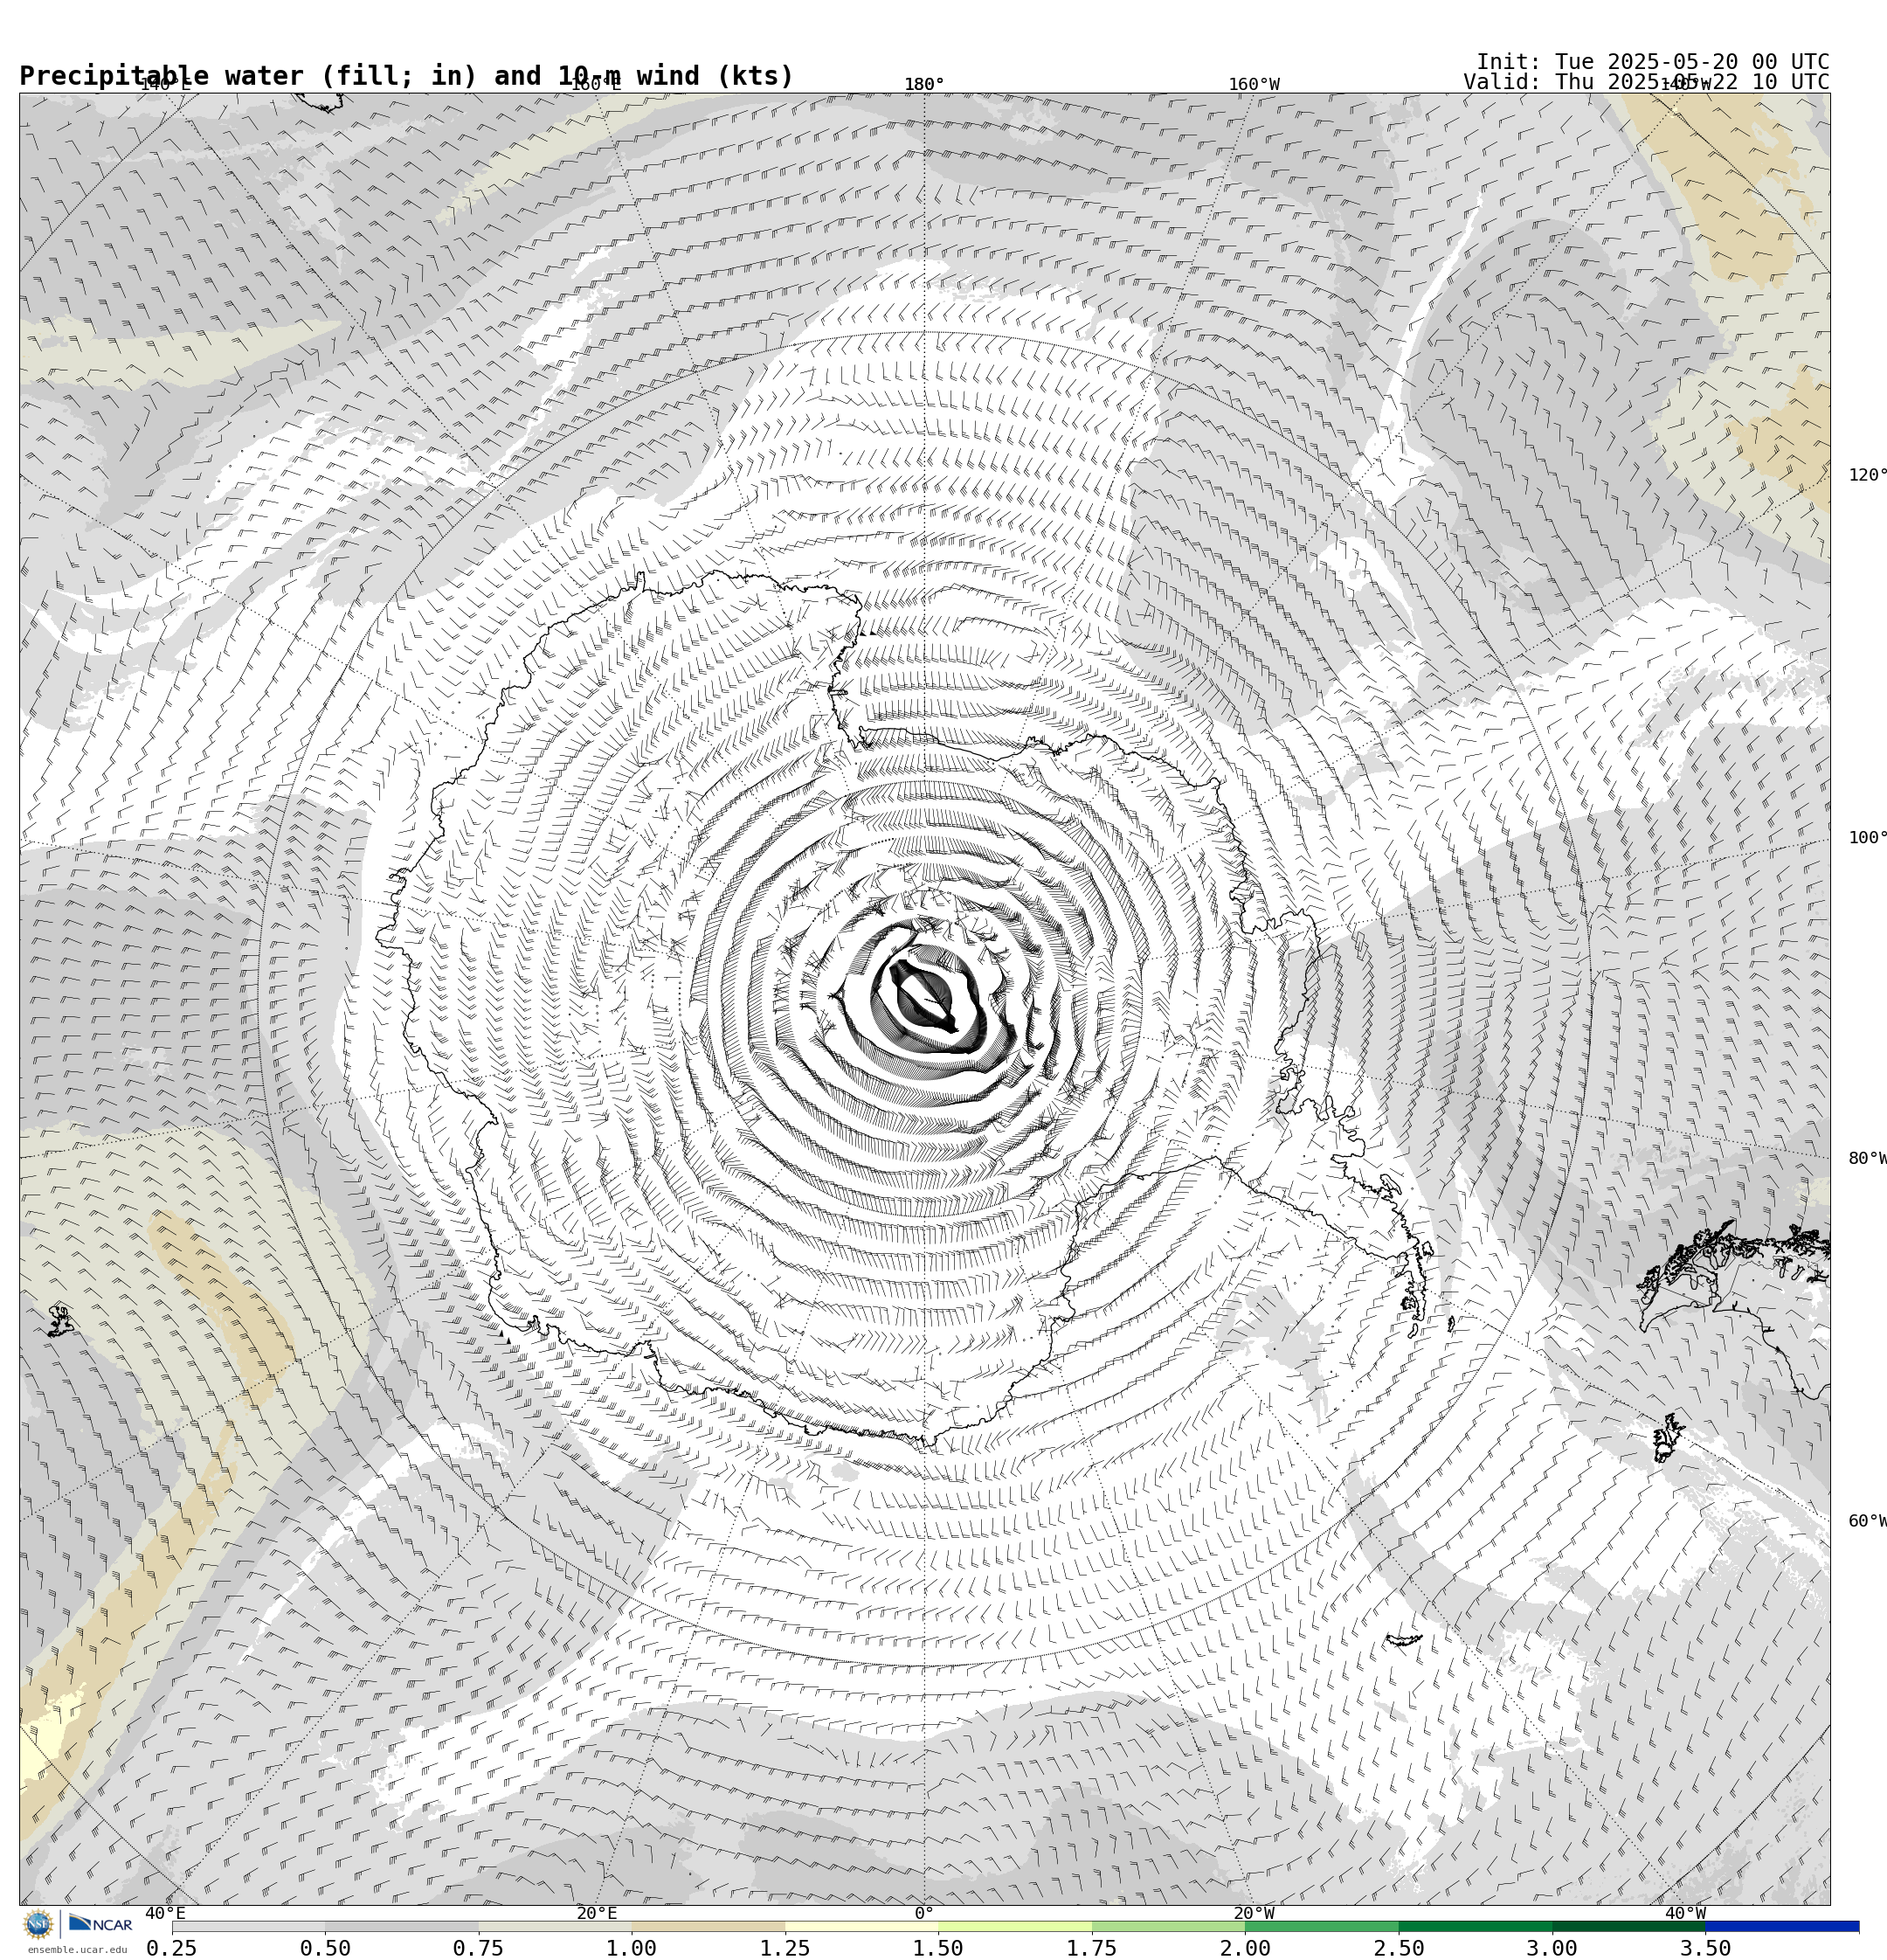Click the NSF logo
This screenshot has height=1960, width=1887.
38,1924
